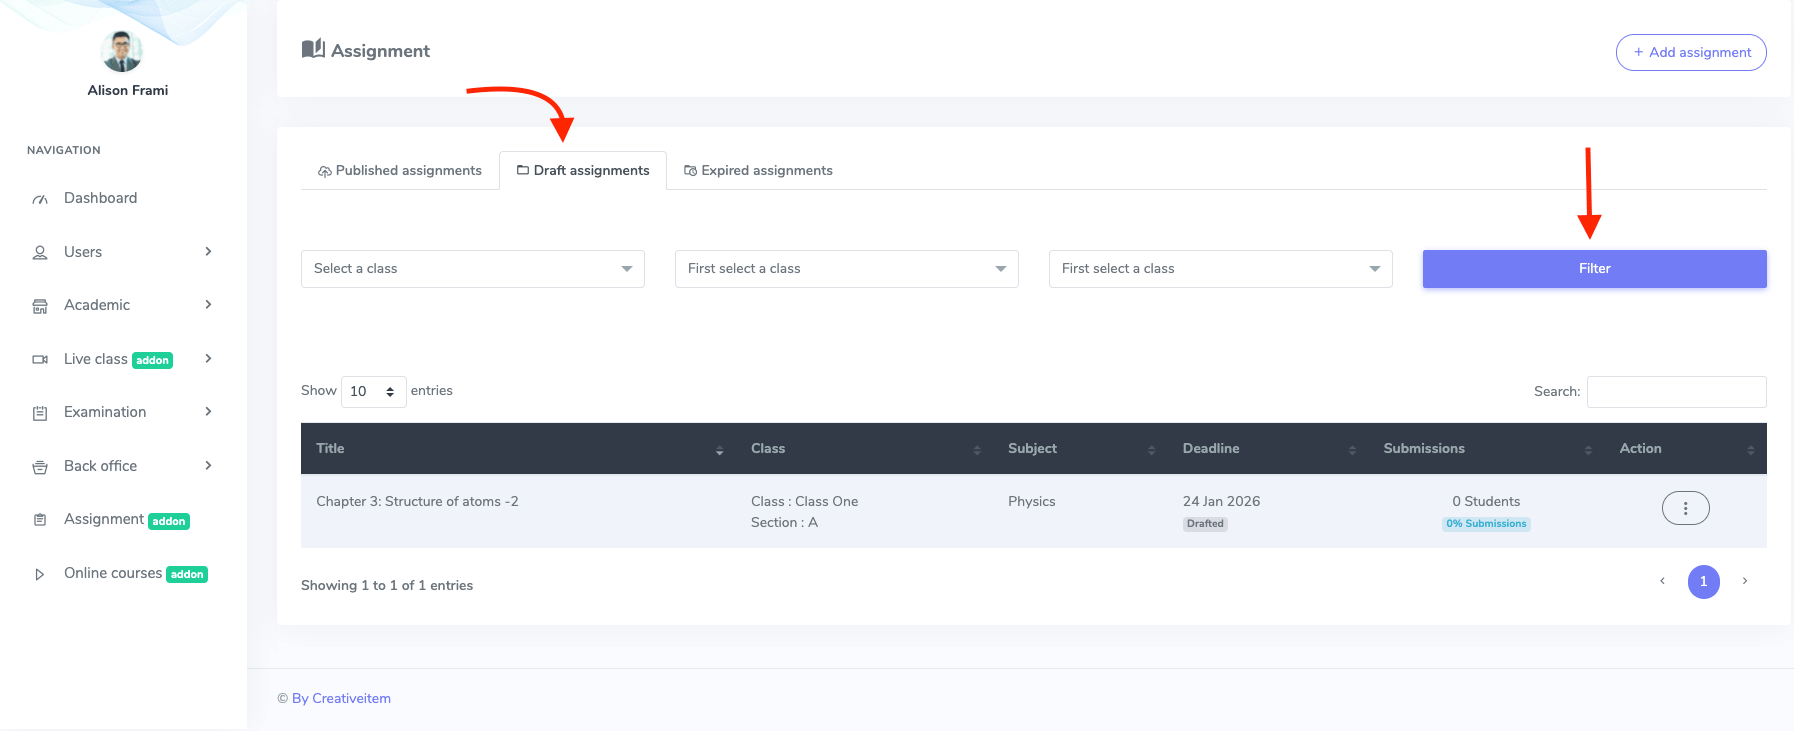The width and height of the screenshot is (1794, 731).
Task: Click the Examination clipboard icon
Action: pyautogui.click(x=40, y=413)
